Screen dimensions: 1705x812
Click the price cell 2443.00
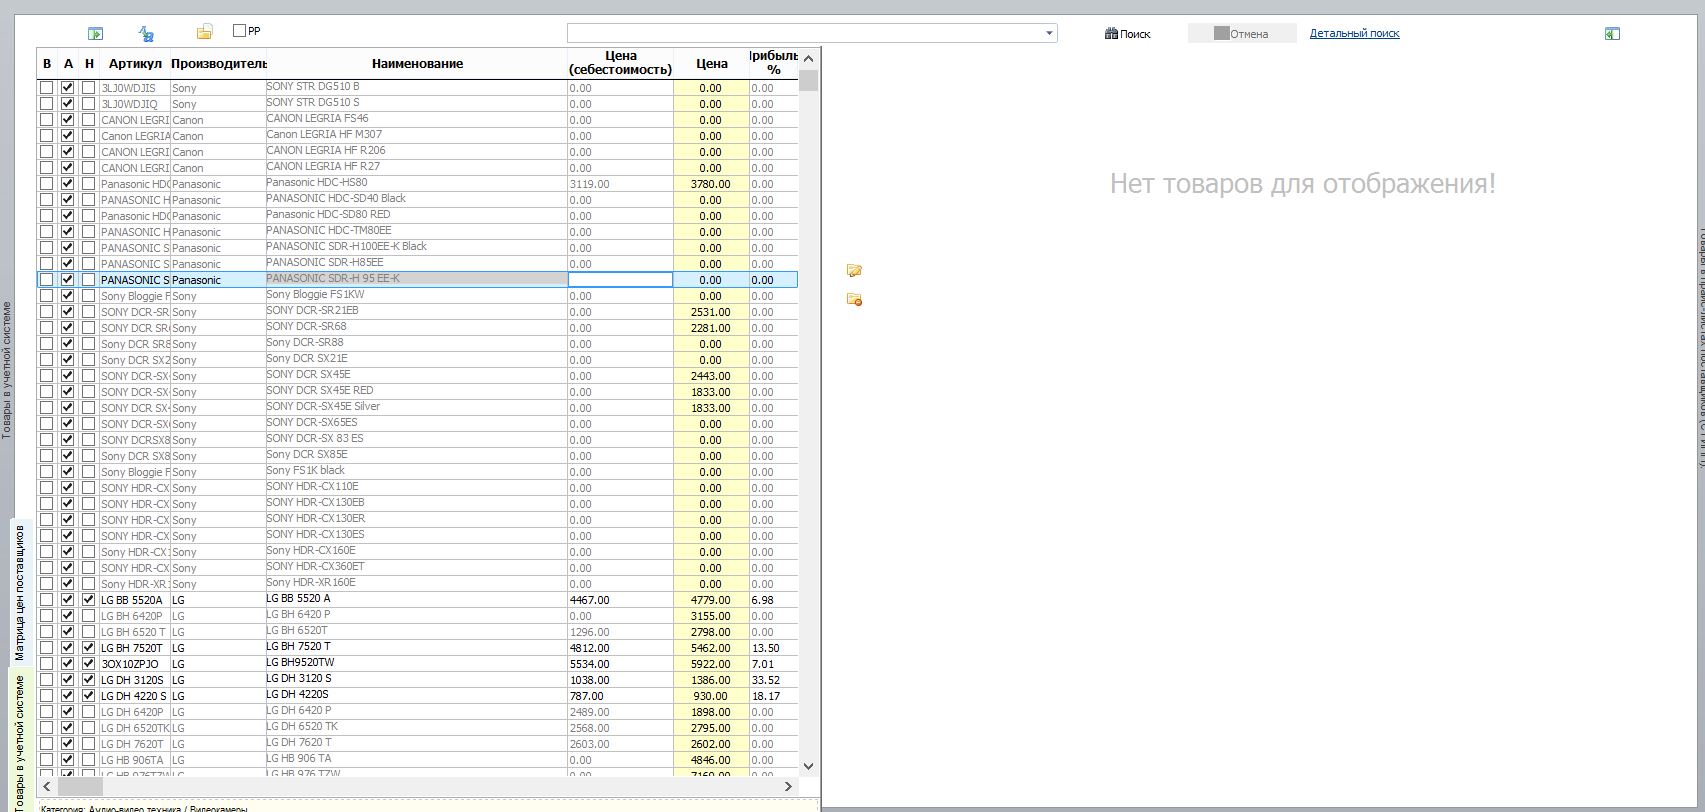click(x=711, y=376)
